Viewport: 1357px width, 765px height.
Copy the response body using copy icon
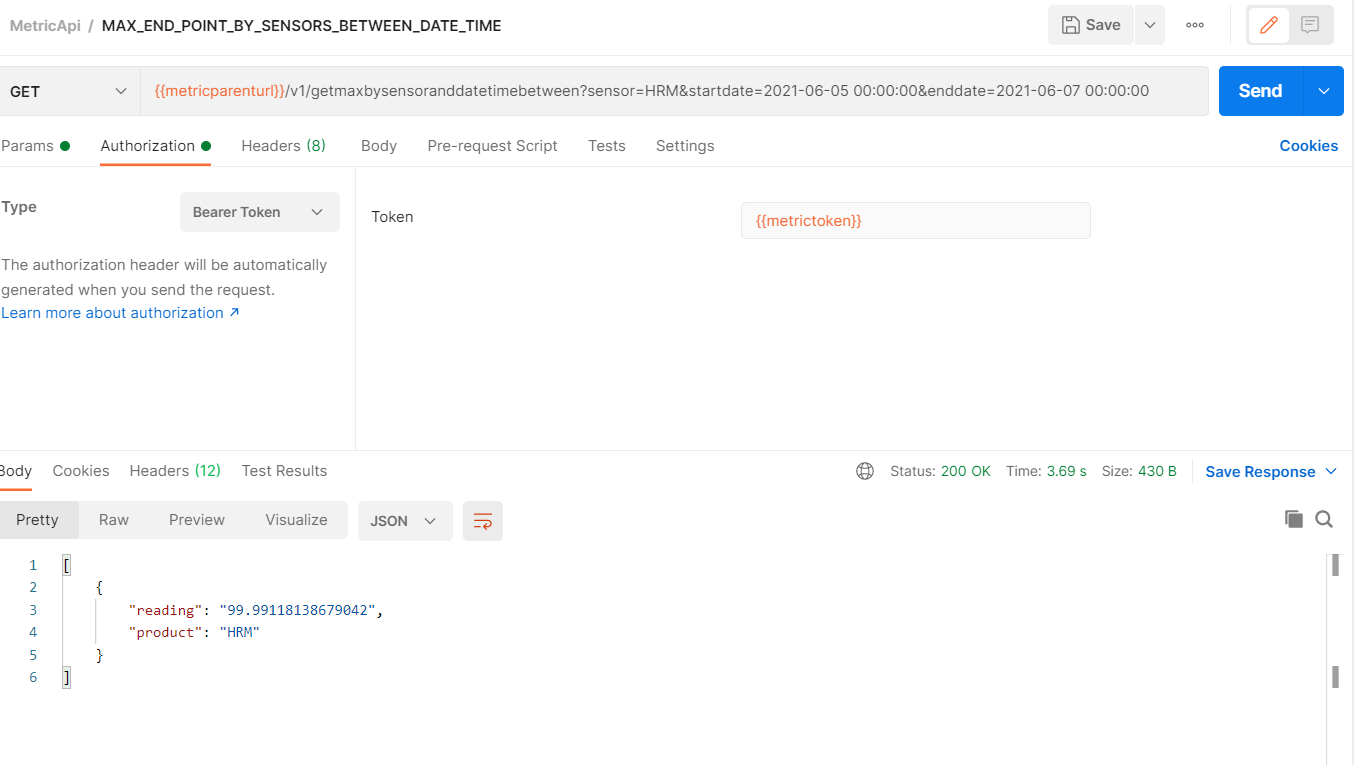(1293, 518)
